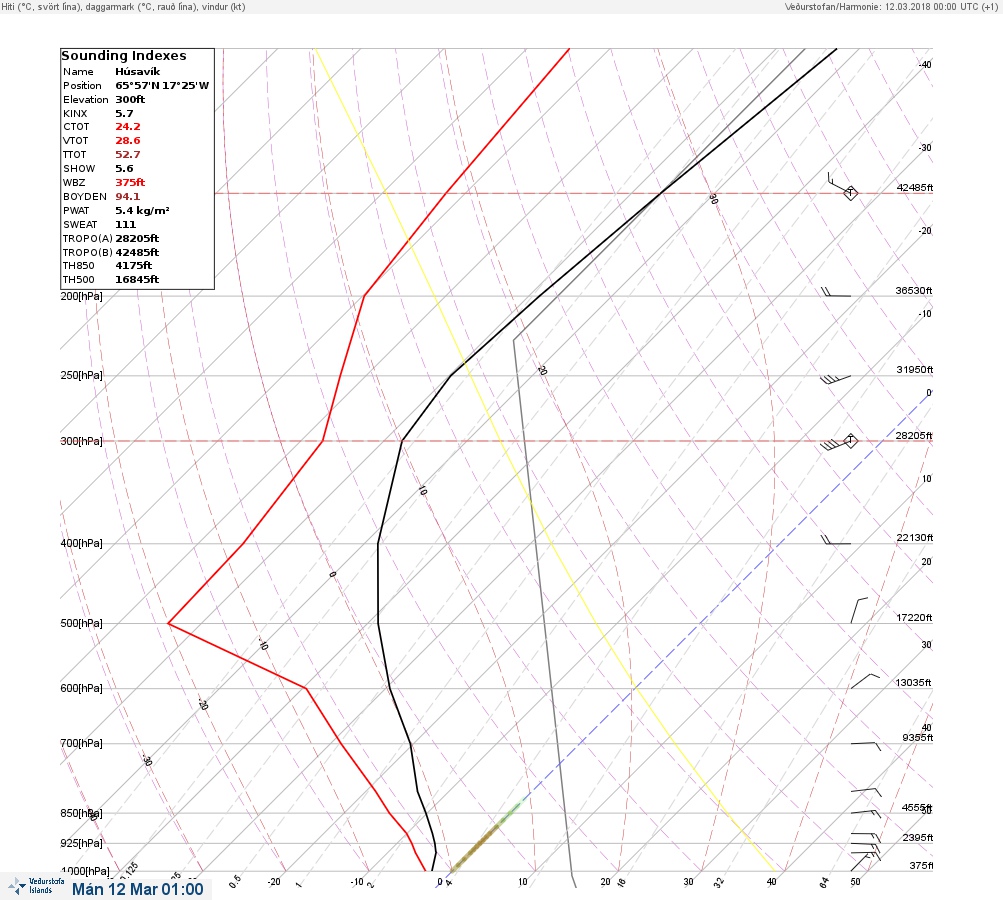1003x900 pixels.
Task: Click the wind barb at 600 hPa
Action: click(865, 681)
